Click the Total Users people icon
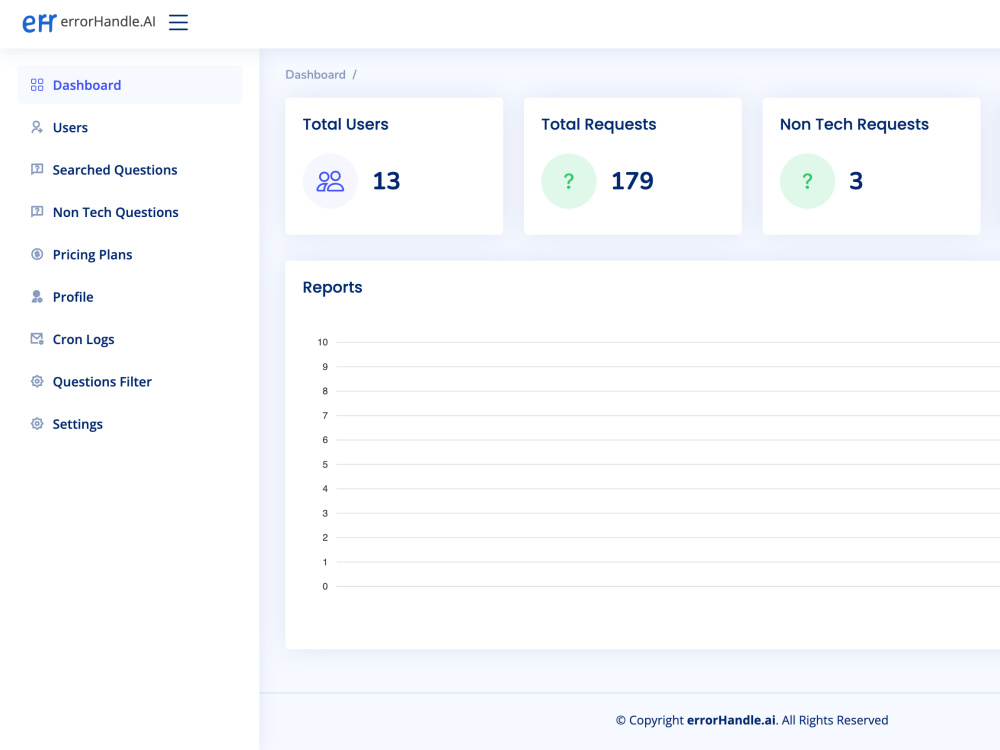1000x750 pixels. coord(330,181)
